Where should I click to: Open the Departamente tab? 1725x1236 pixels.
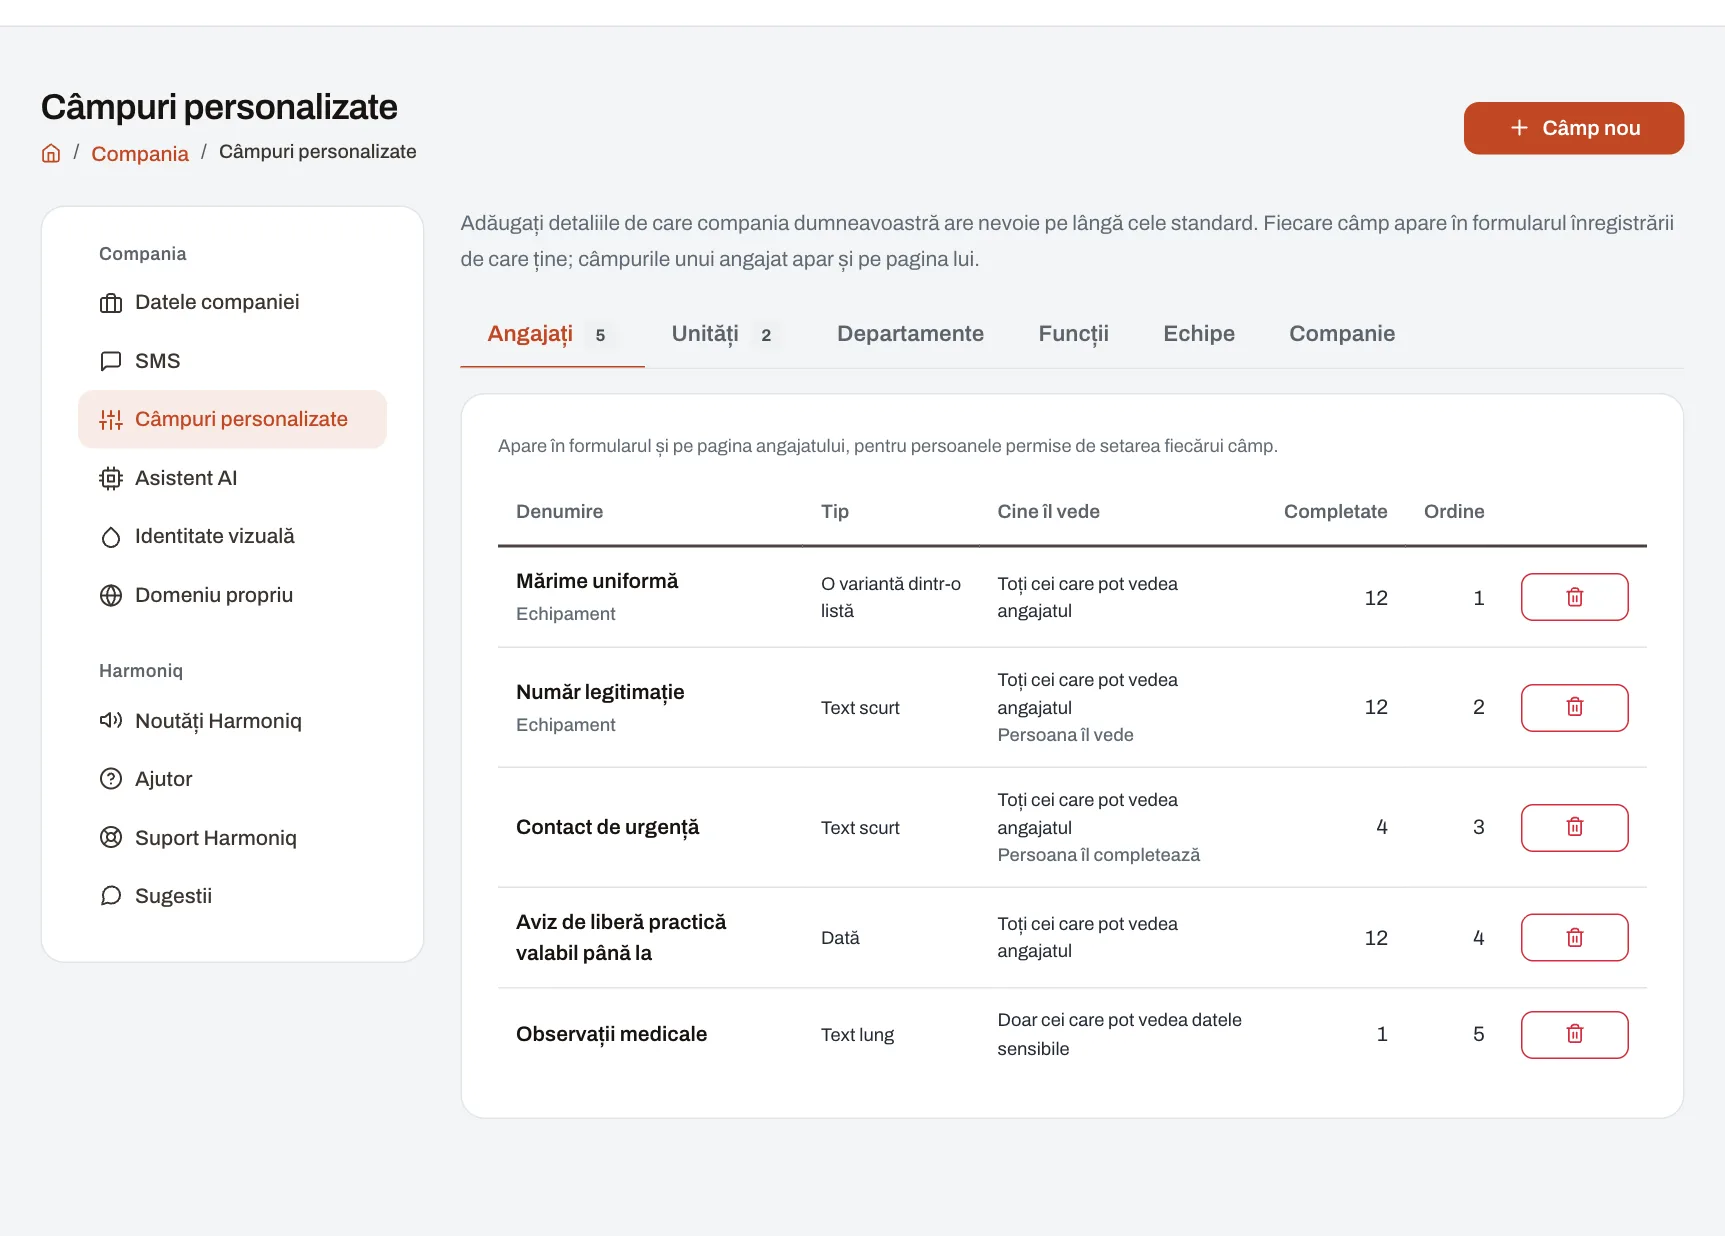[x=910, y=334]
